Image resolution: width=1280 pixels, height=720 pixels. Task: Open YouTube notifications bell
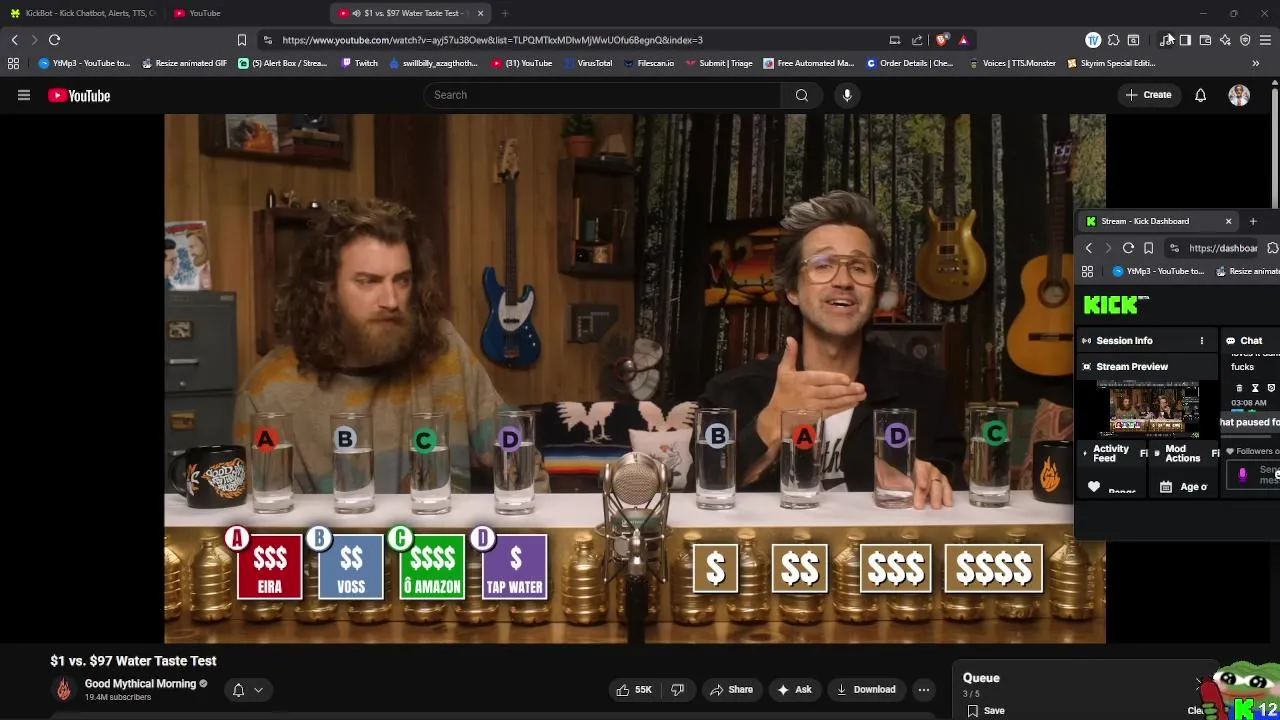[x=1200, y=95]
